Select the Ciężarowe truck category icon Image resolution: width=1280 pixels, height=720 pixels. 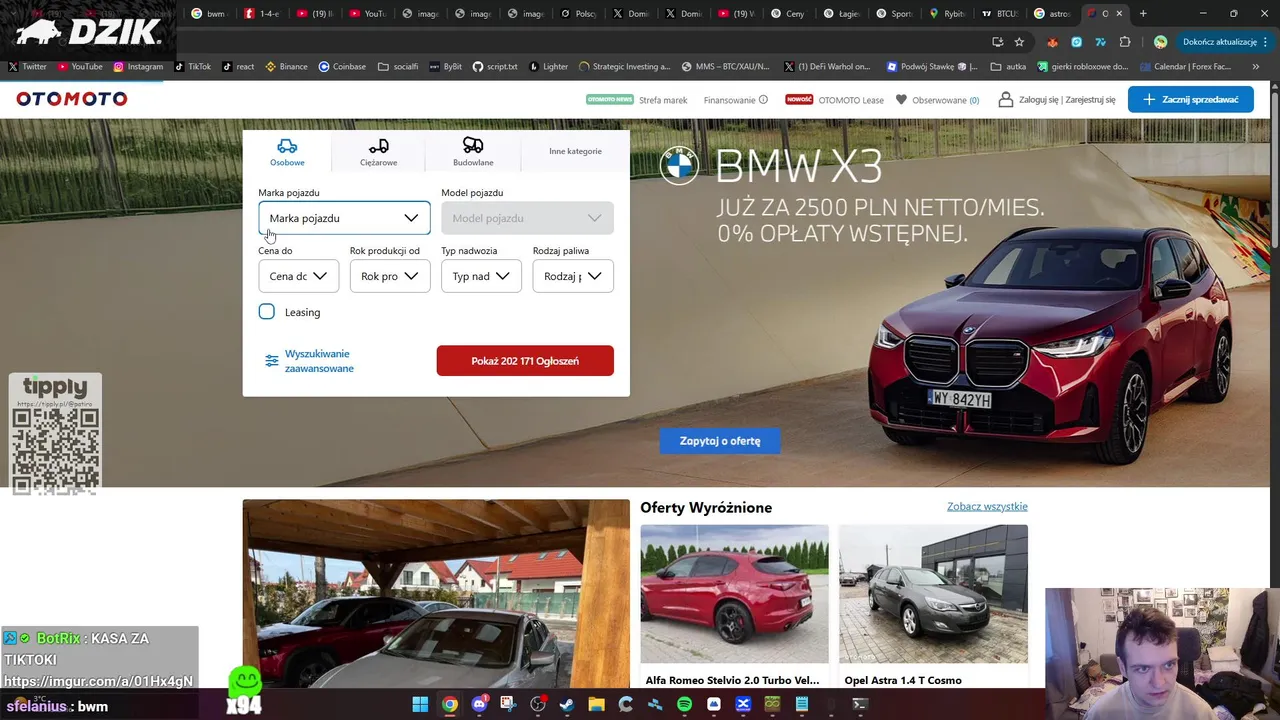coord(378,146)
